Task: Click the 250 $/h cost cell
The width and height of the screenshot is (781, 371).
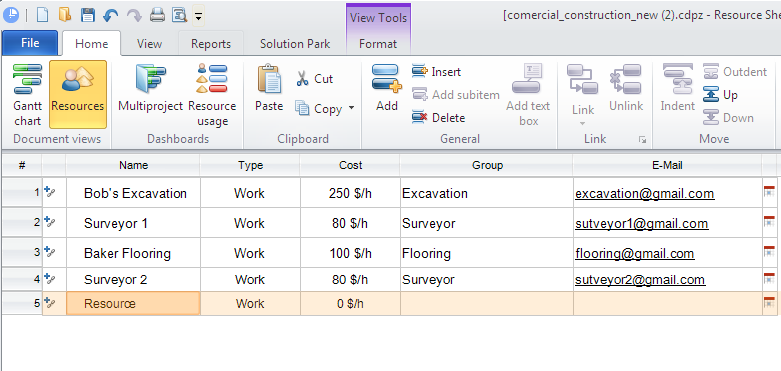Action: tap(350, 193)
